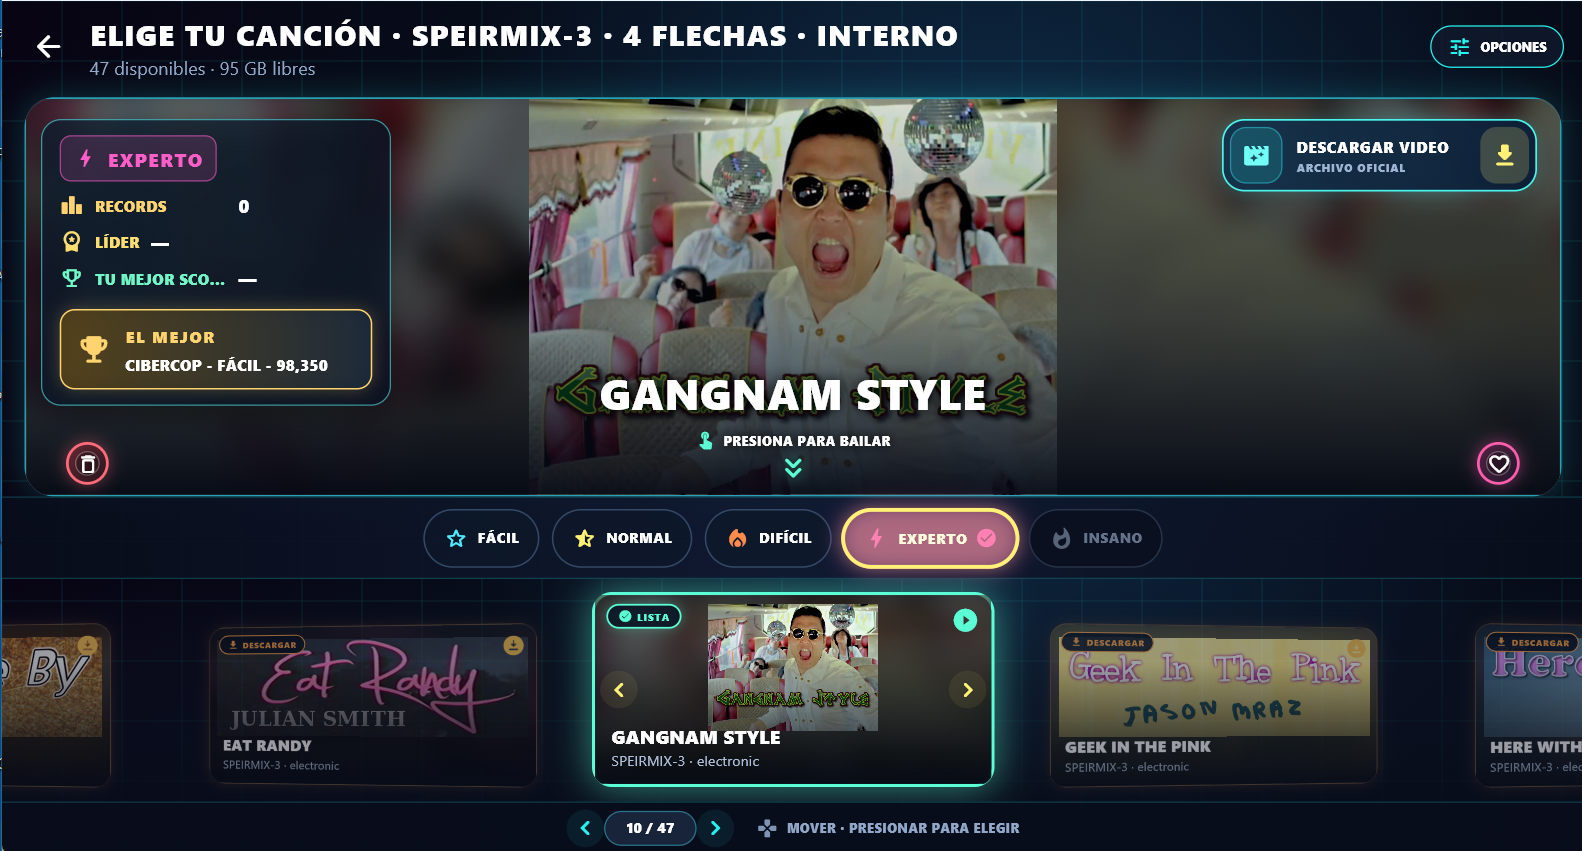
Task: Click the RECORDS bar chart icon
Action: click(x=72, y=206)
